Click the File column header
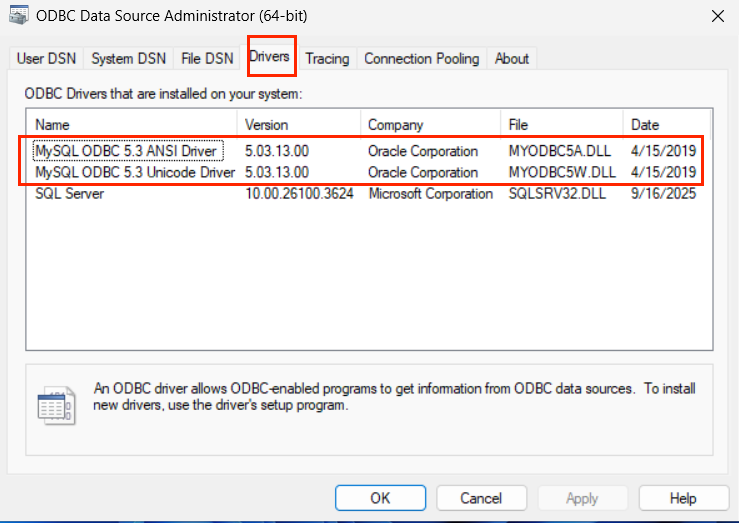Image resolution: width=739 pixels, height=523 pixels. click(x=561, y=125)
